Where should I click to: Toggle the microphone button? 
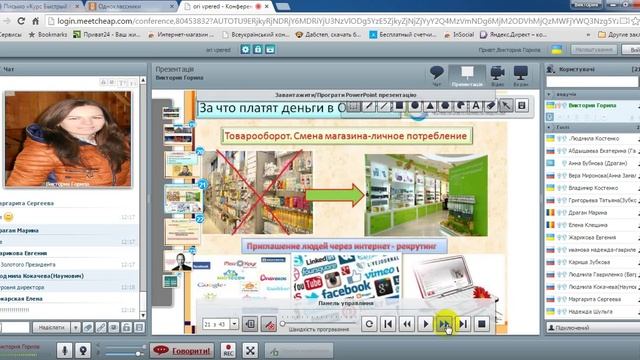coord(64,350)
